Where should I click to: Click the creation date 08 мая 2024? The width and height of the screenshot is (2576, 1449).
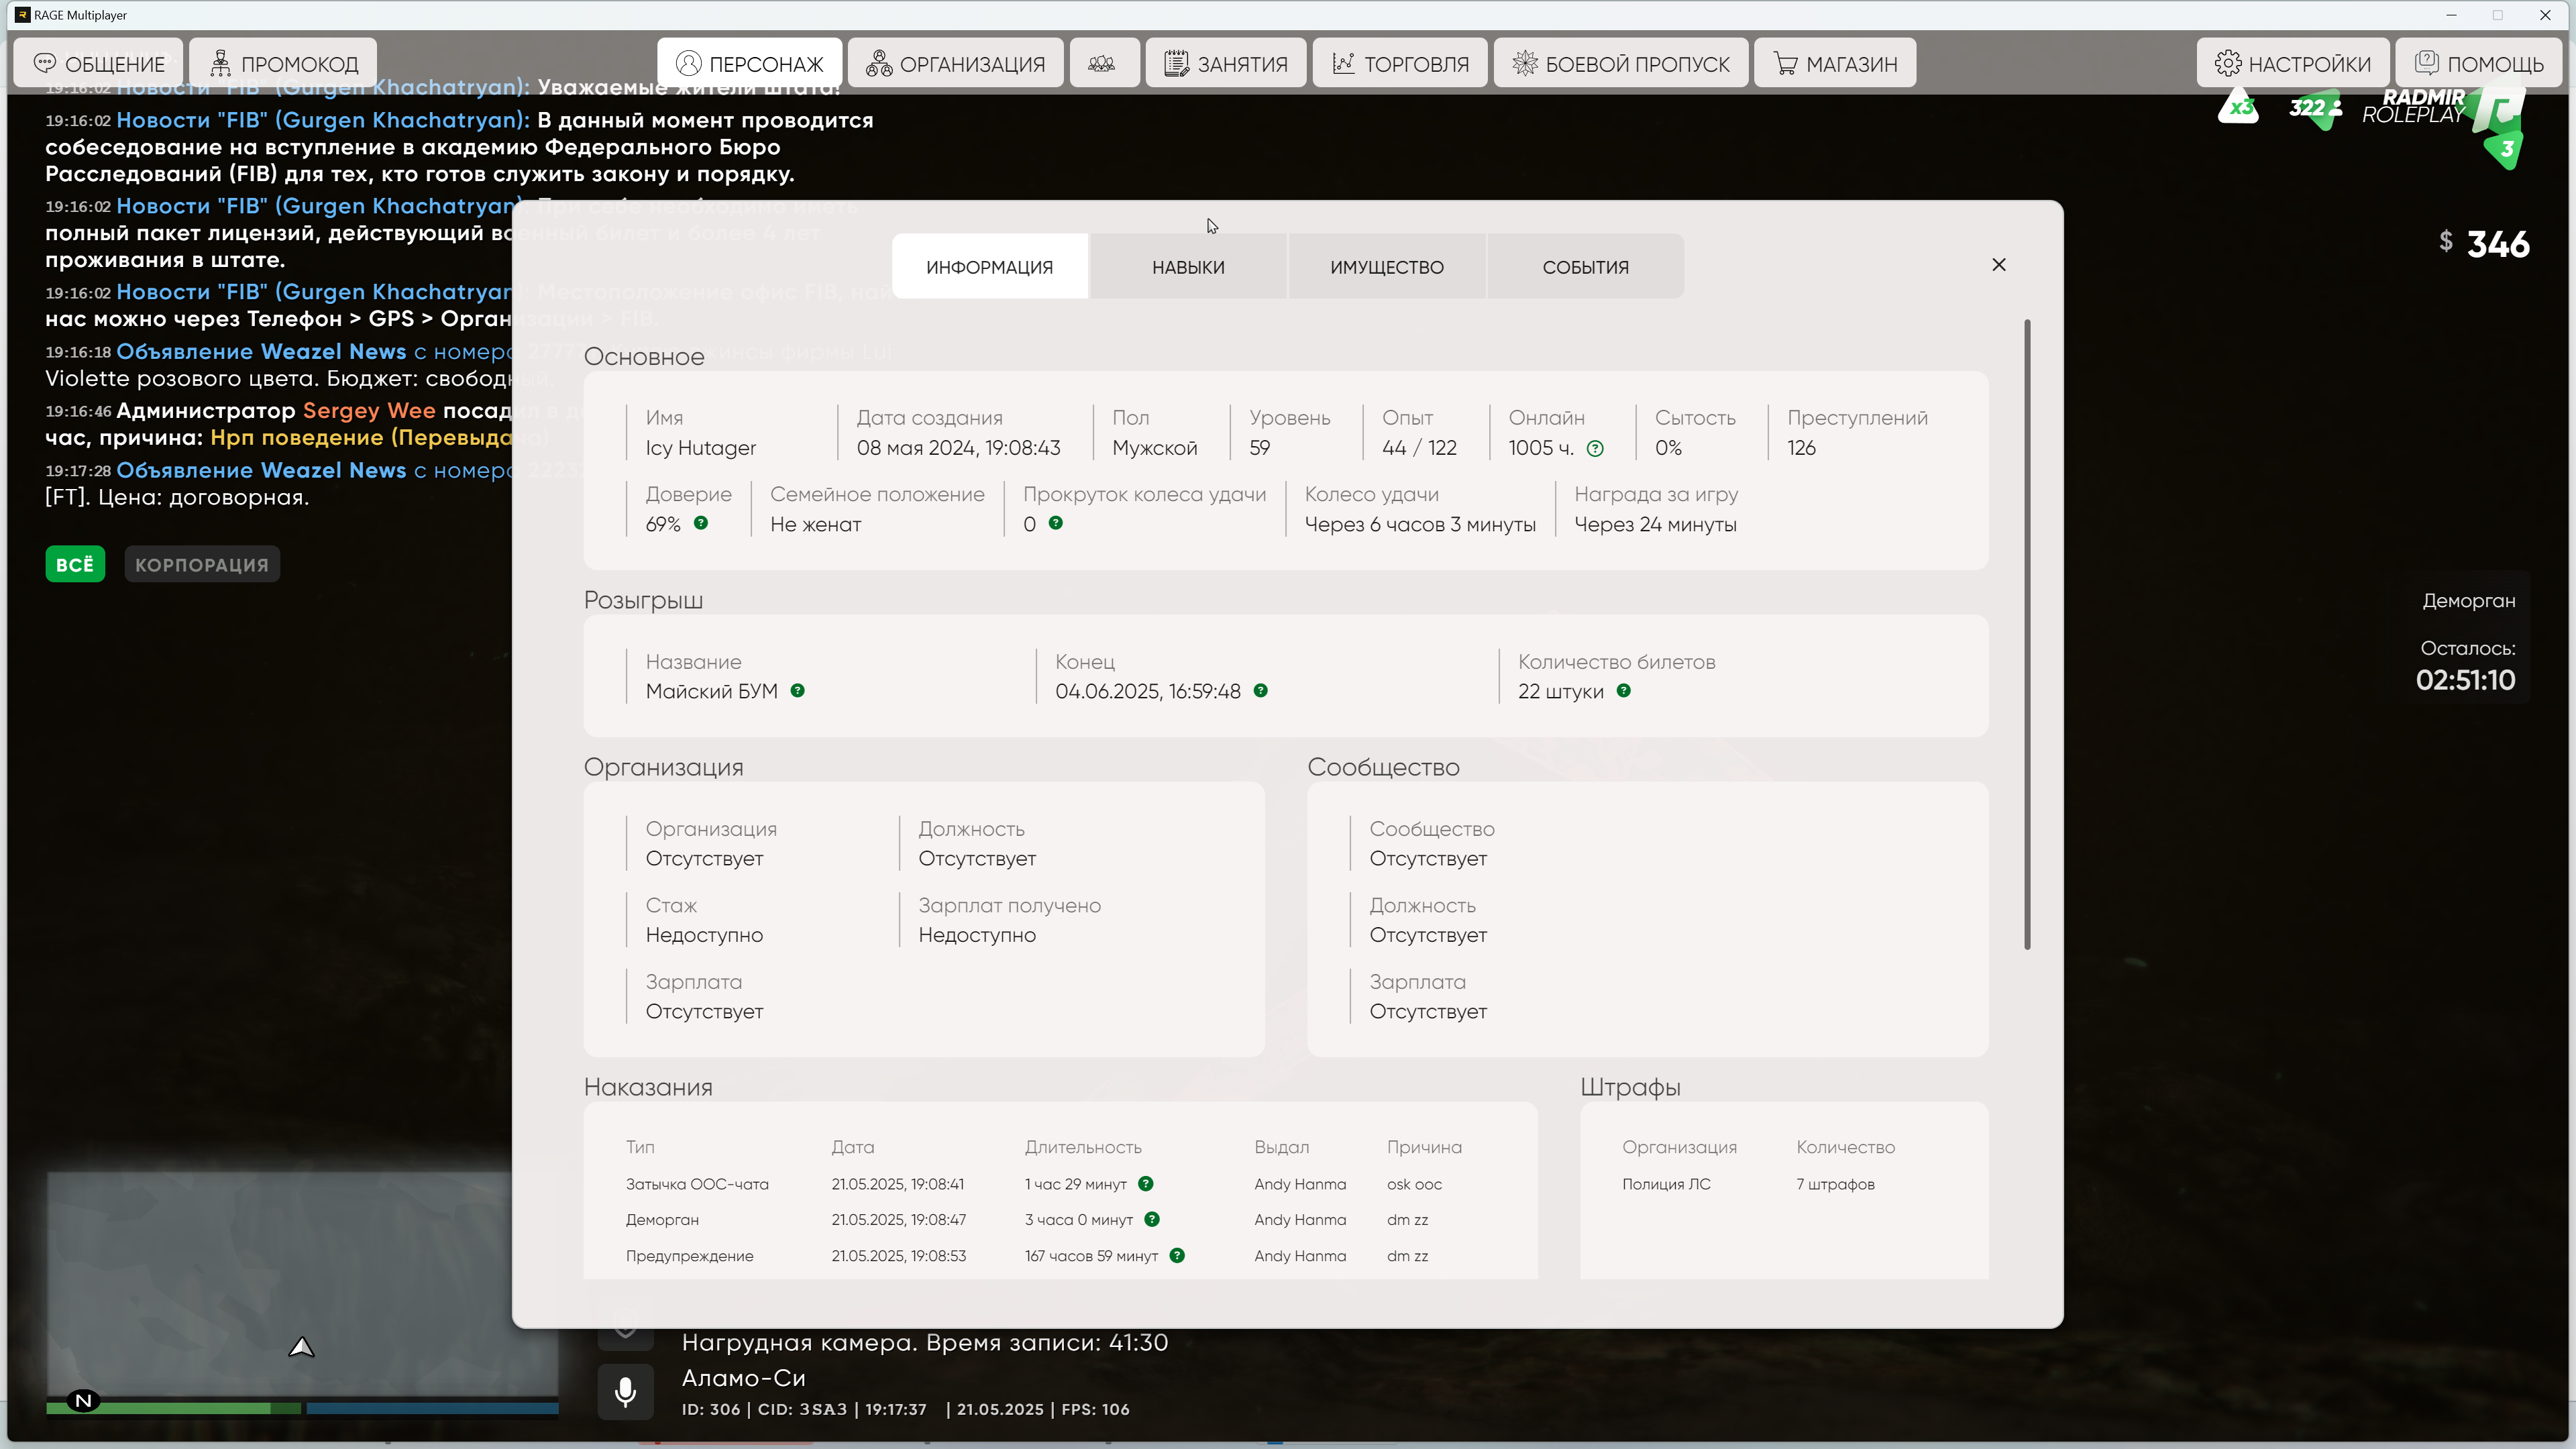[958, 448]
